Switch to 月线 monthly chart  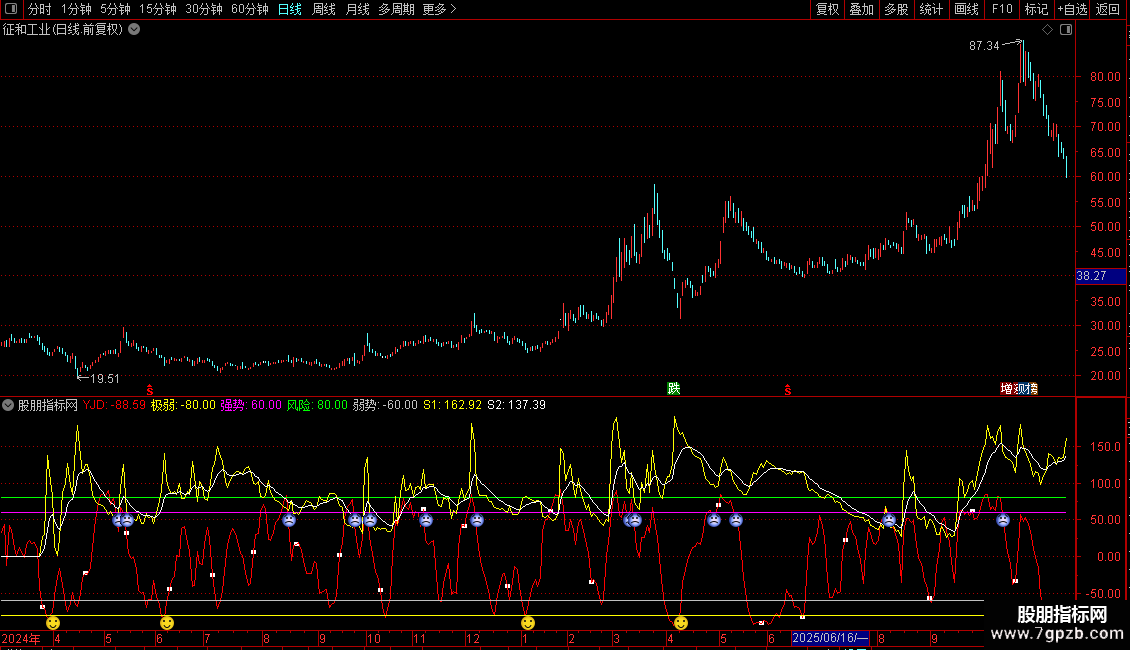point(357,9)
